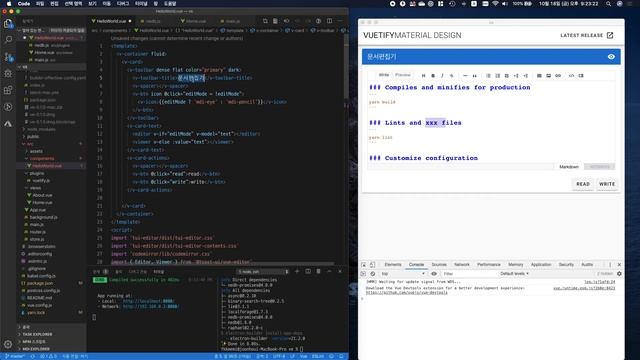Screen dimensions: 640x360
Task: Switch to the Preview tab in markdown editor
Action: pos(403,75)
